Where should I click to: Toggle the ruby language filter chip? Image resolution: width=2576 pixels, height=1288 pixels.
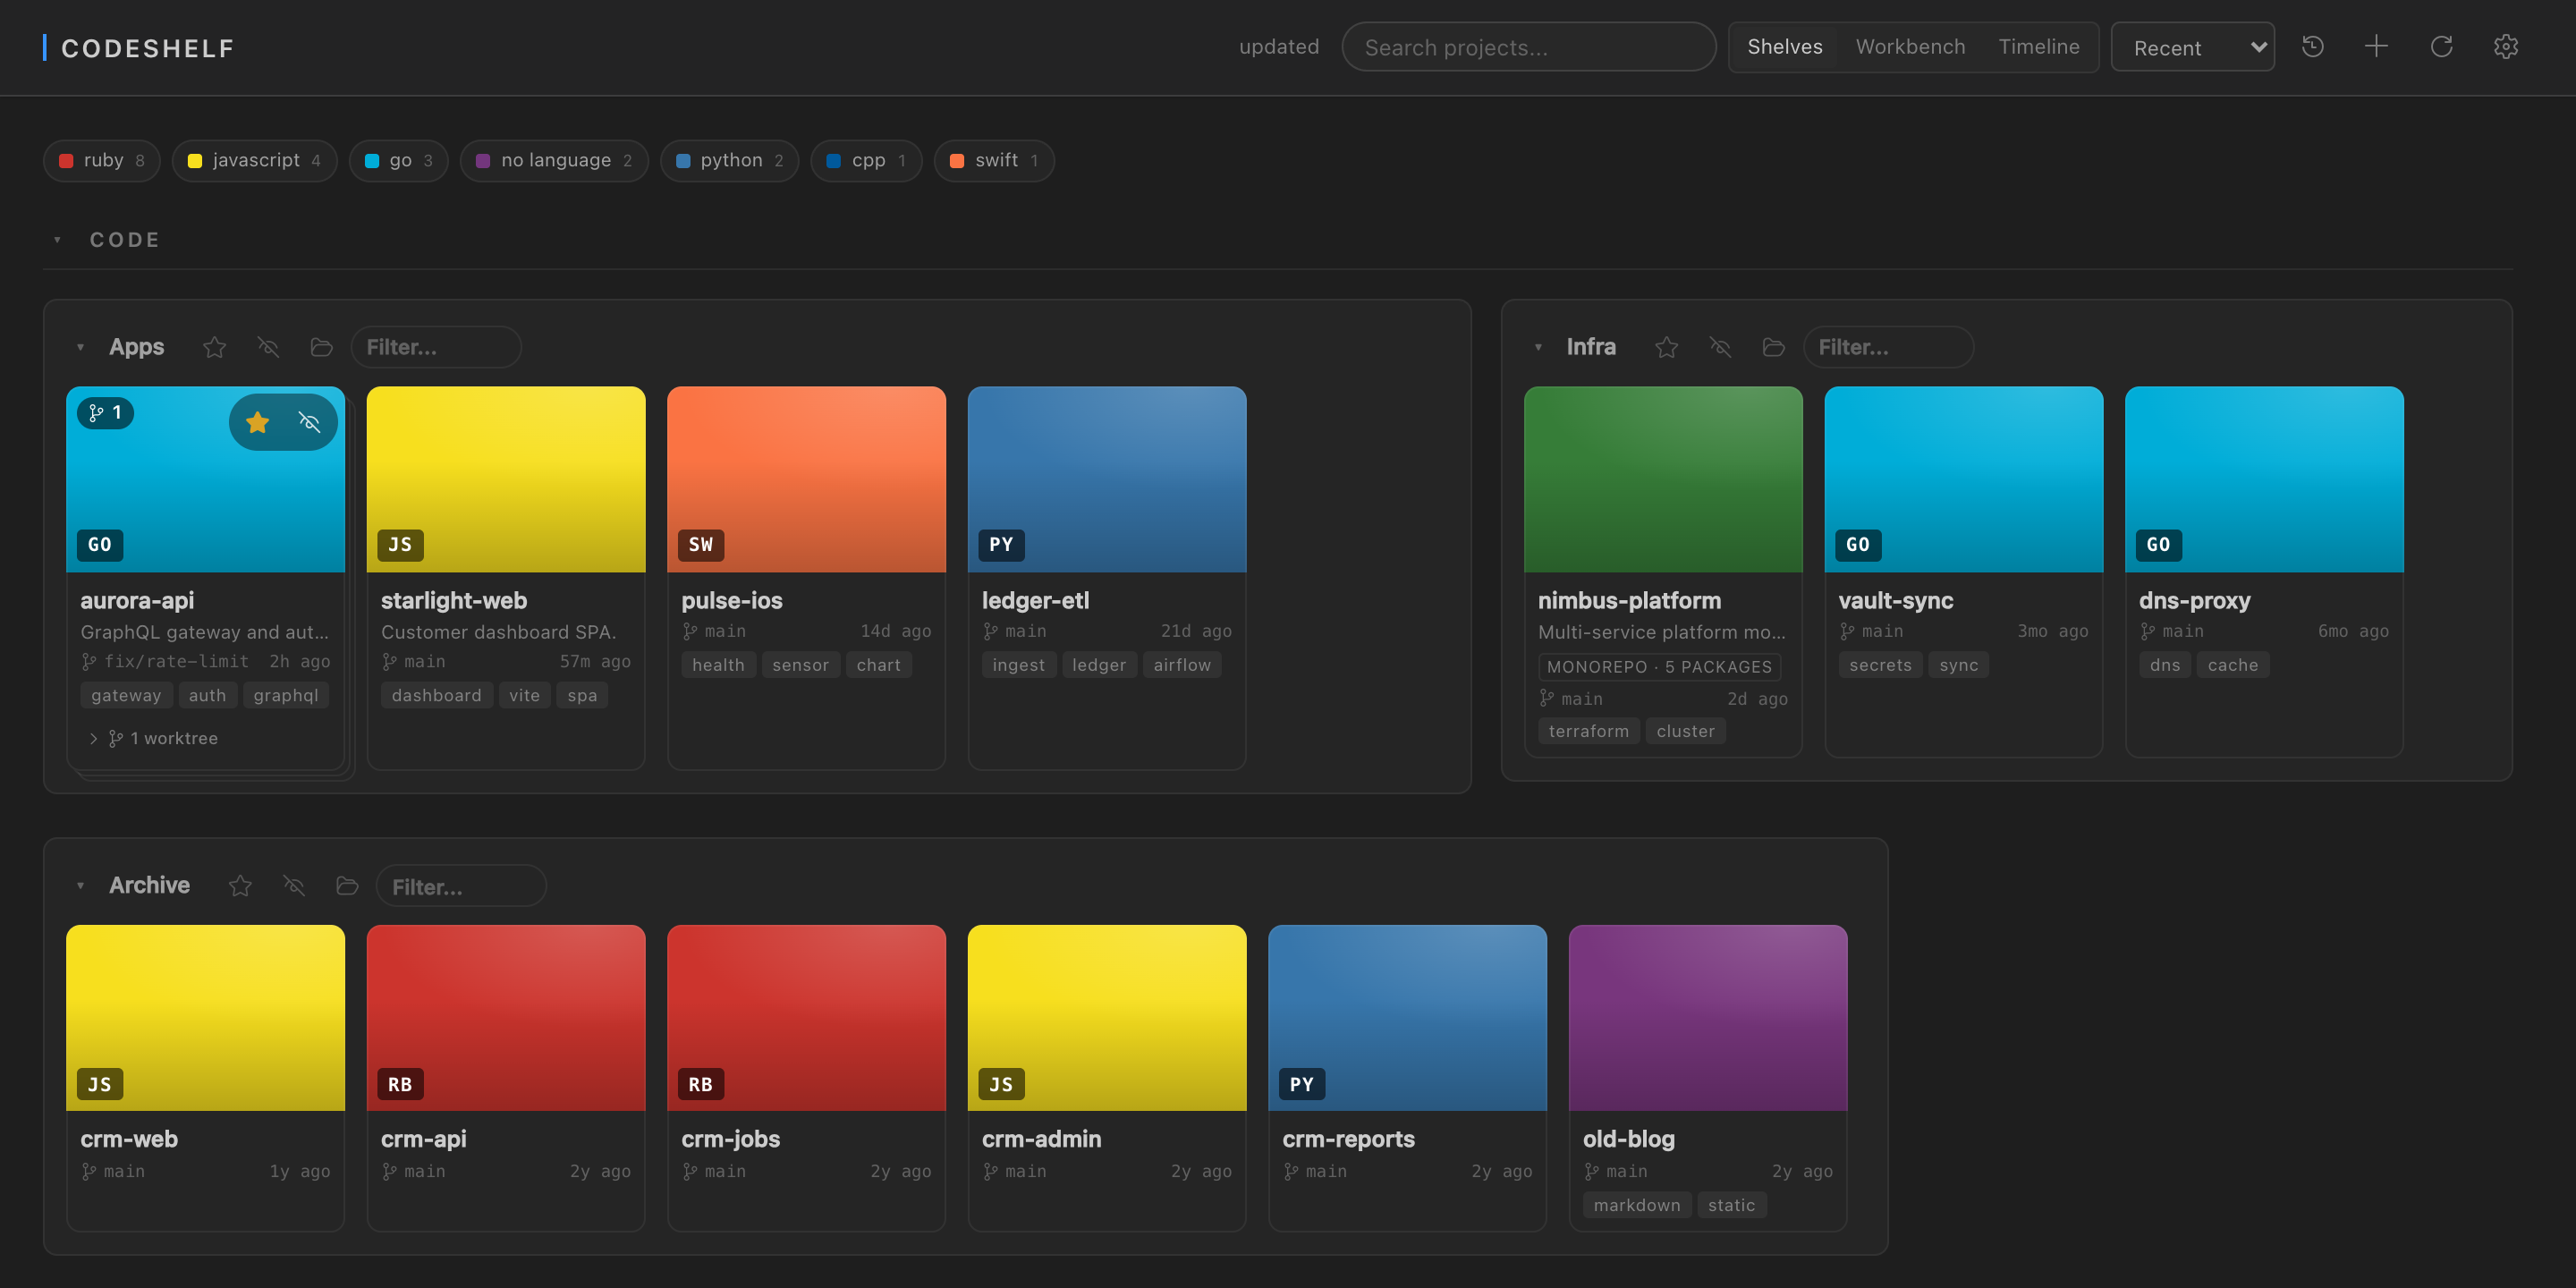click(x=102, y=160)
